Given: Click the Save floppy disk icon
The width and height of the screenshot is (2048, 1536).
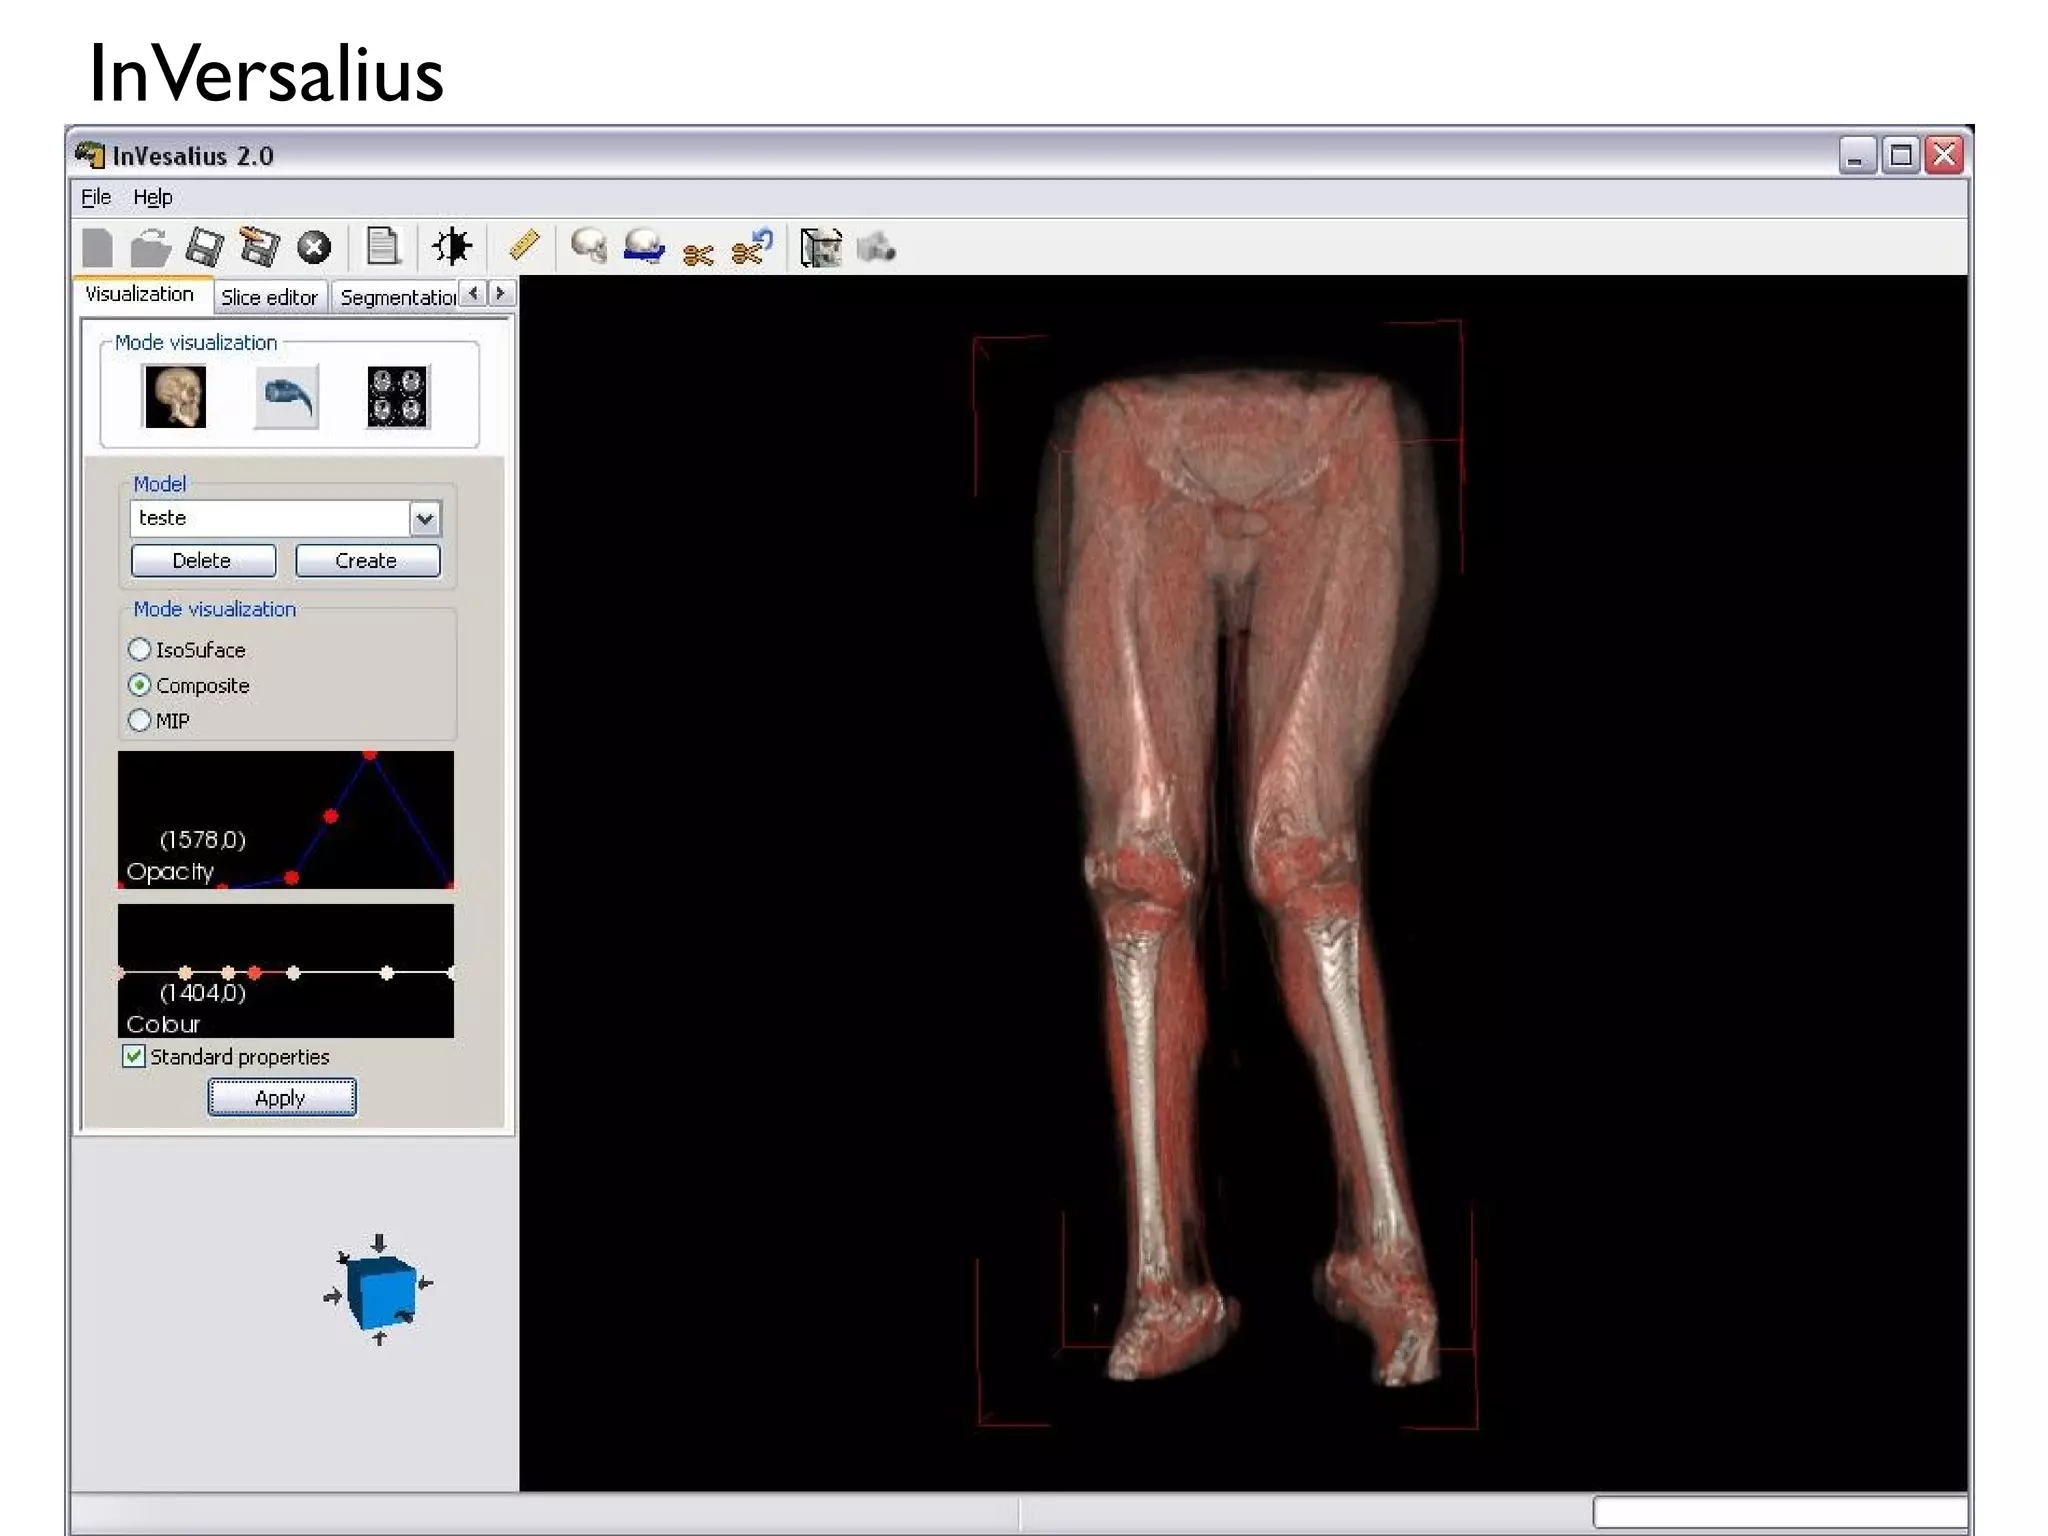Looking at the screenshot, I should pos(205,247).
